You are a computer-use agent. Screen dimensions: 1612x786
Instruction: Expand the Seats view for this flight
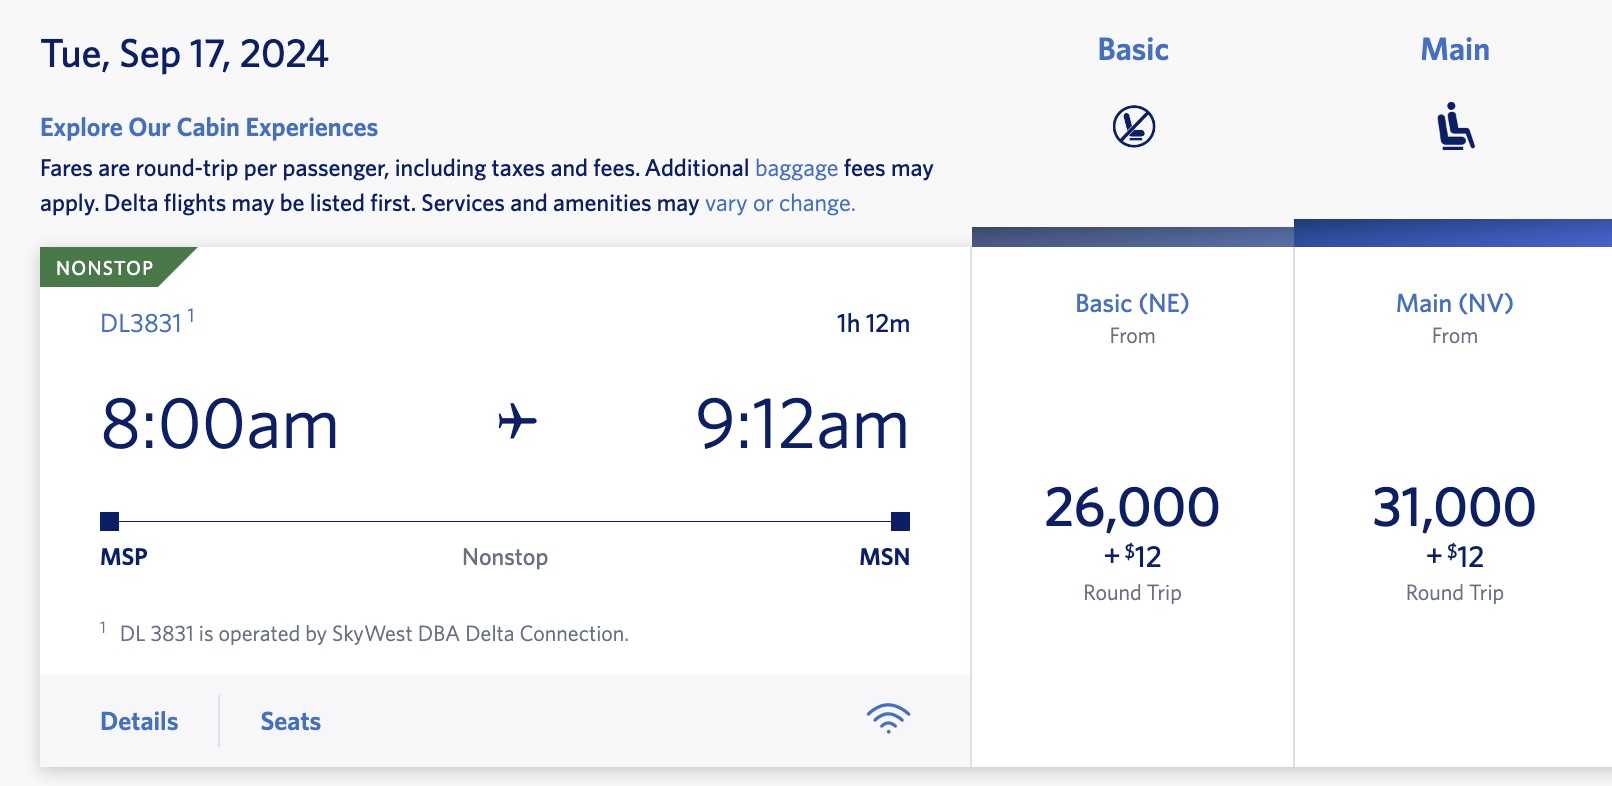[289, 720]
